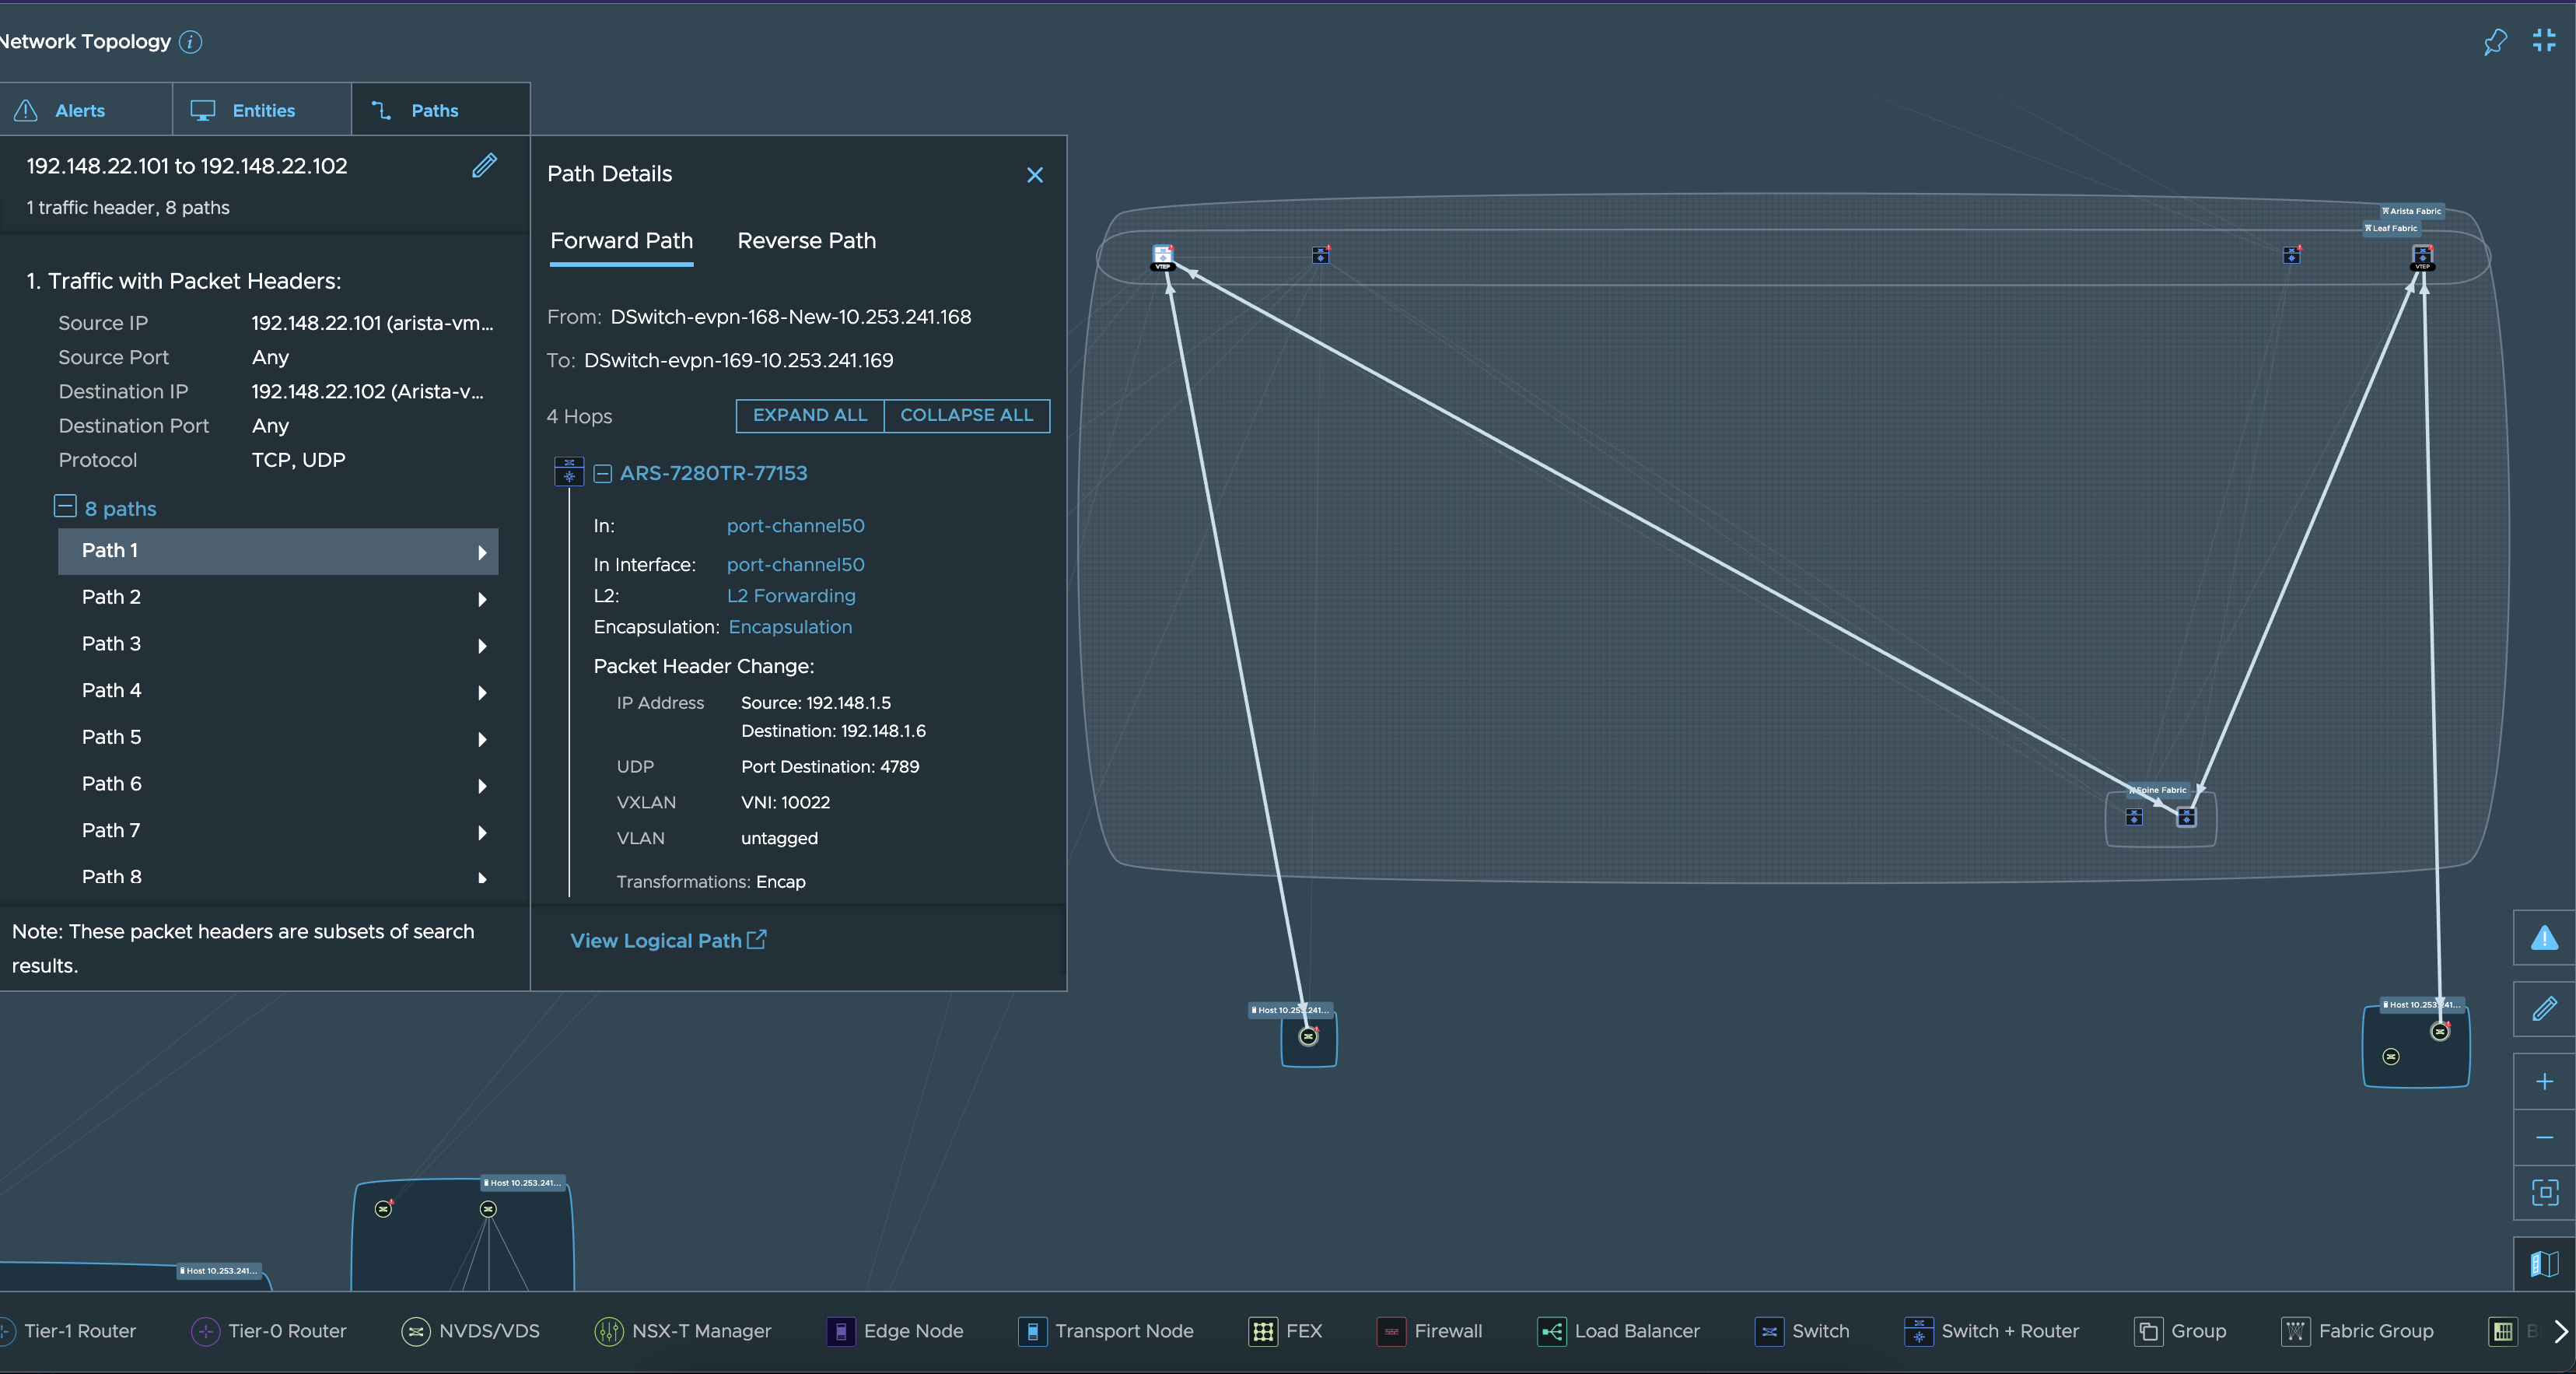Click EXPAND ALL button in Path Details
Image resolution: width=2576 pixels, height=1374 pixels.
click(807, 414)
